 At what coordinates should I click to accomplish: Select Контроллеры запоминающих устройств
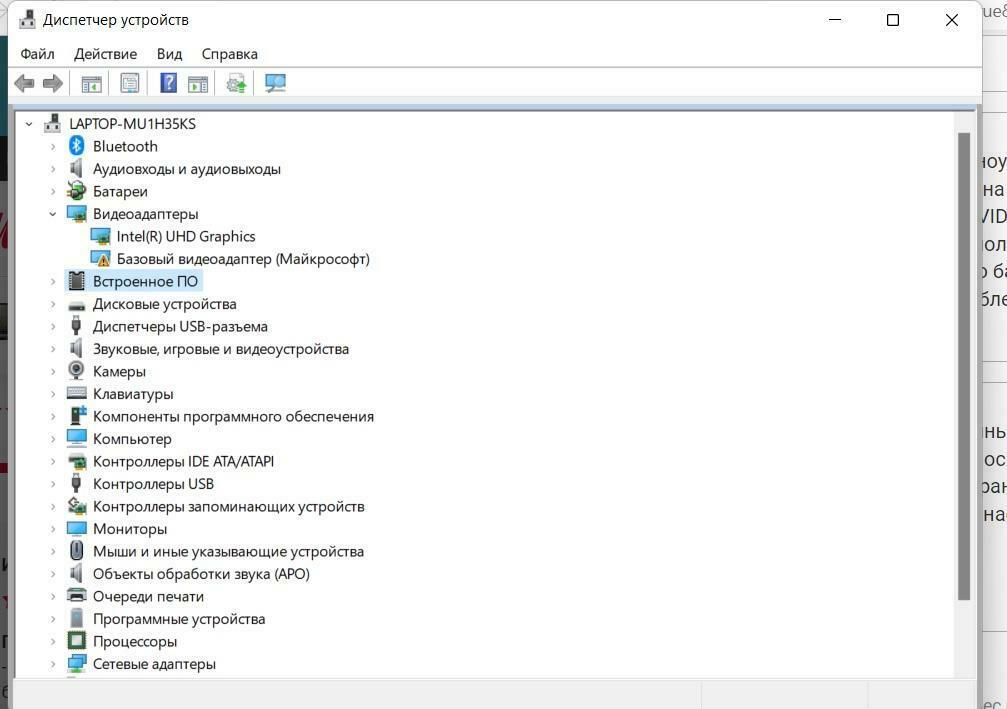(x=229, y=506)
